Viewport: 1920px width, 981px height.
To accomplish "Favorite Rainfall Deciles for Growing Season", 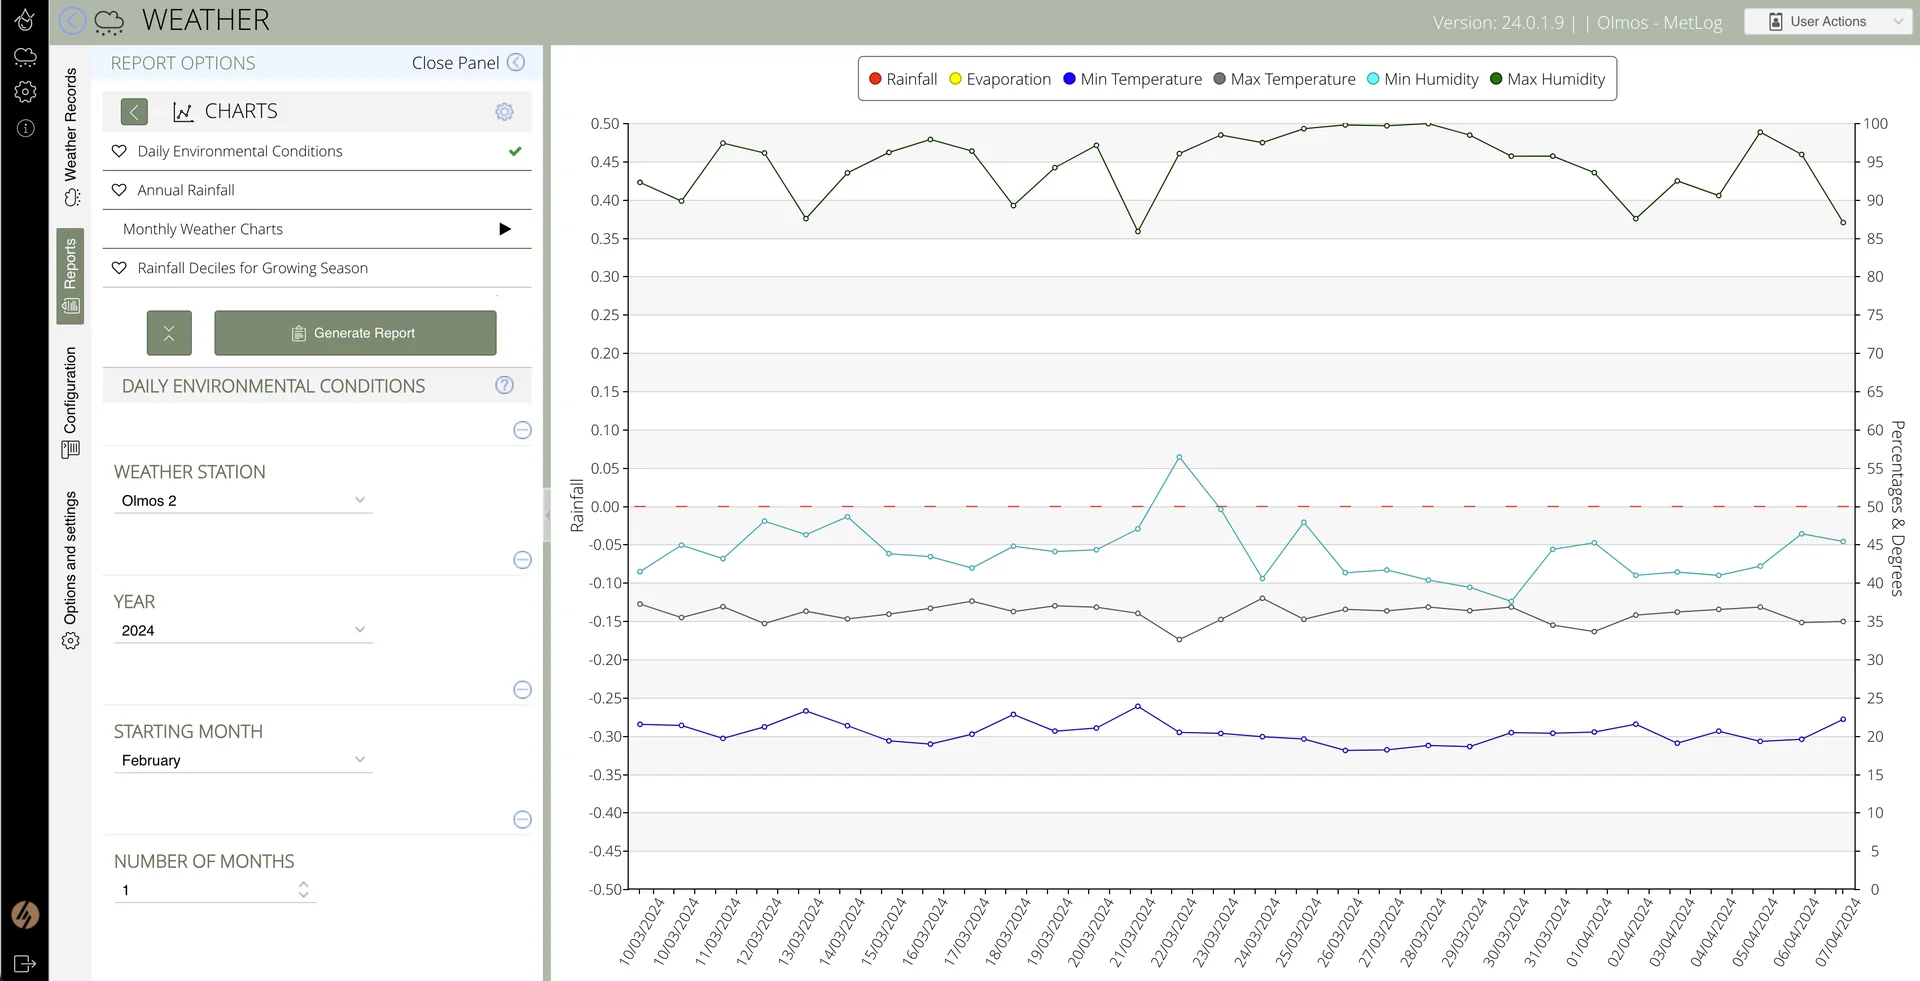I will coord(119,268).
